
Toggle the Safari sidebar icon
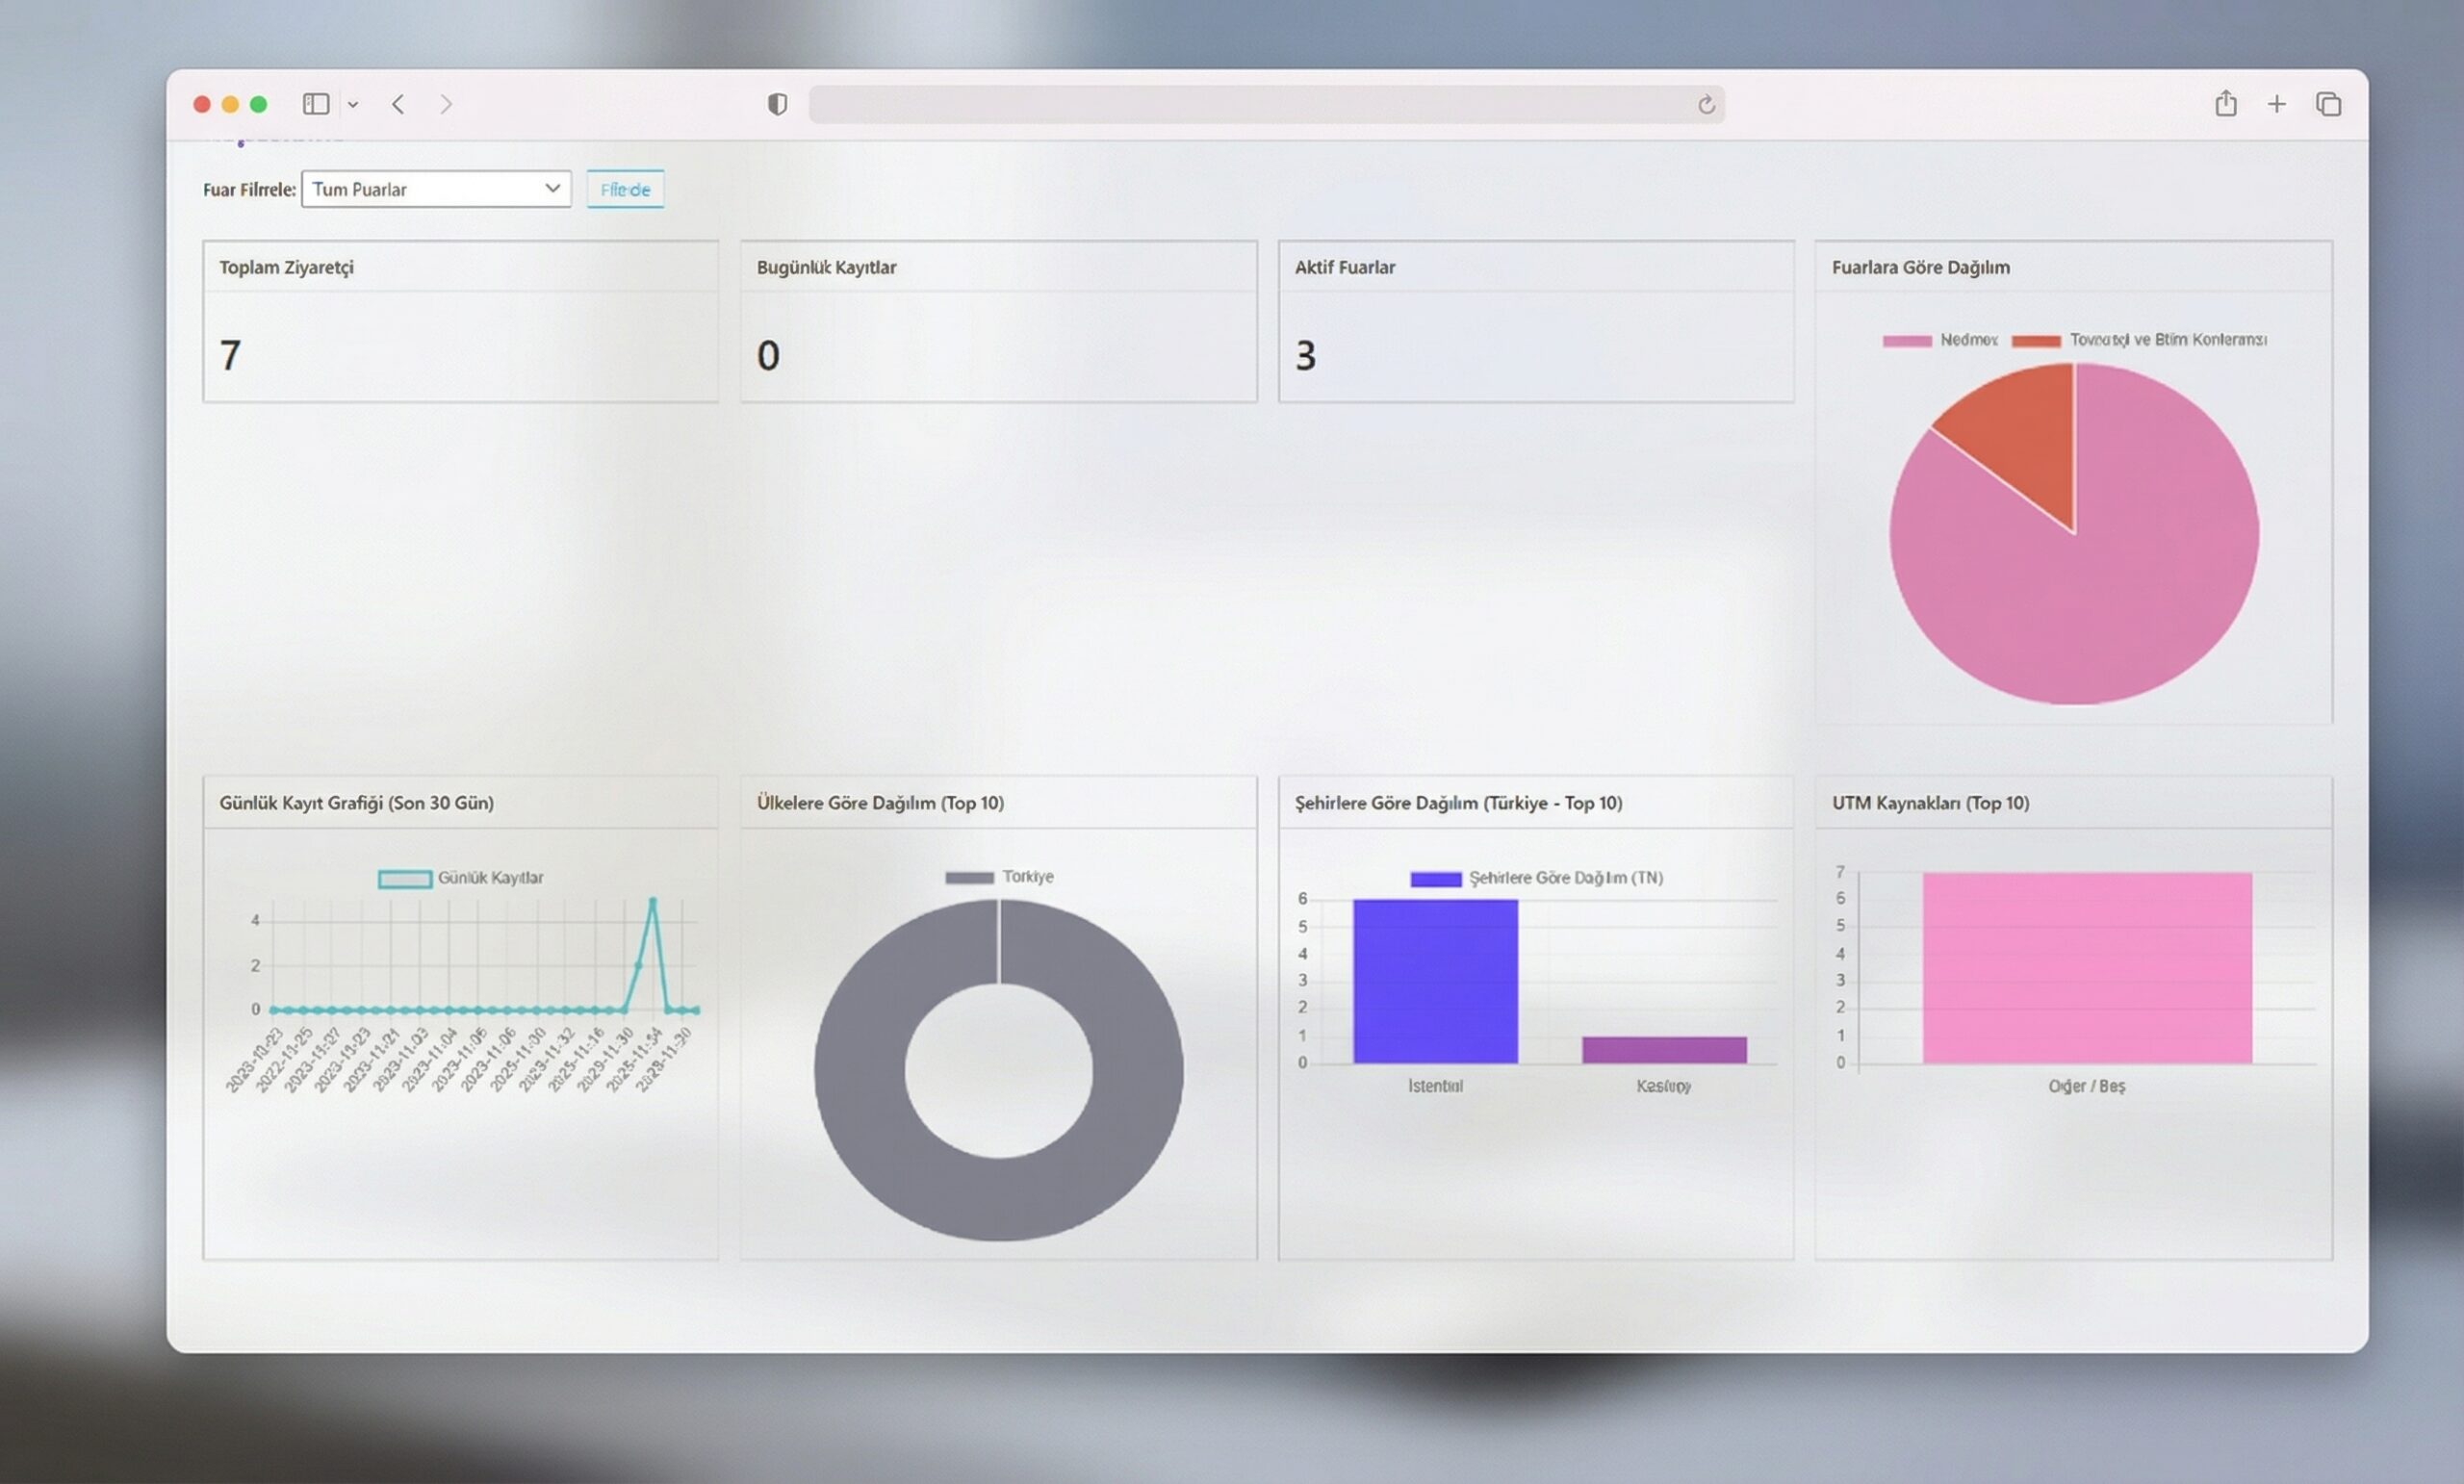coord(316,104)
